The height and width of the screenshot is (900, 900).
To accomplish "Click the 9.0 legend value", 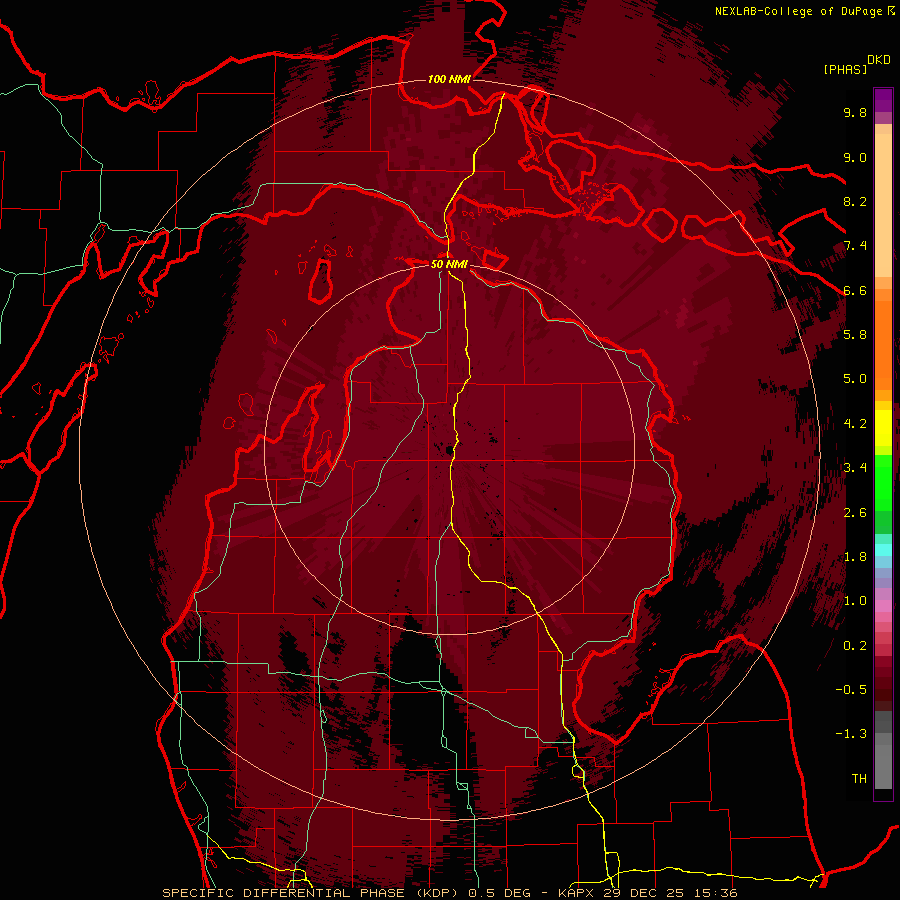I will [x=855, y=157].
